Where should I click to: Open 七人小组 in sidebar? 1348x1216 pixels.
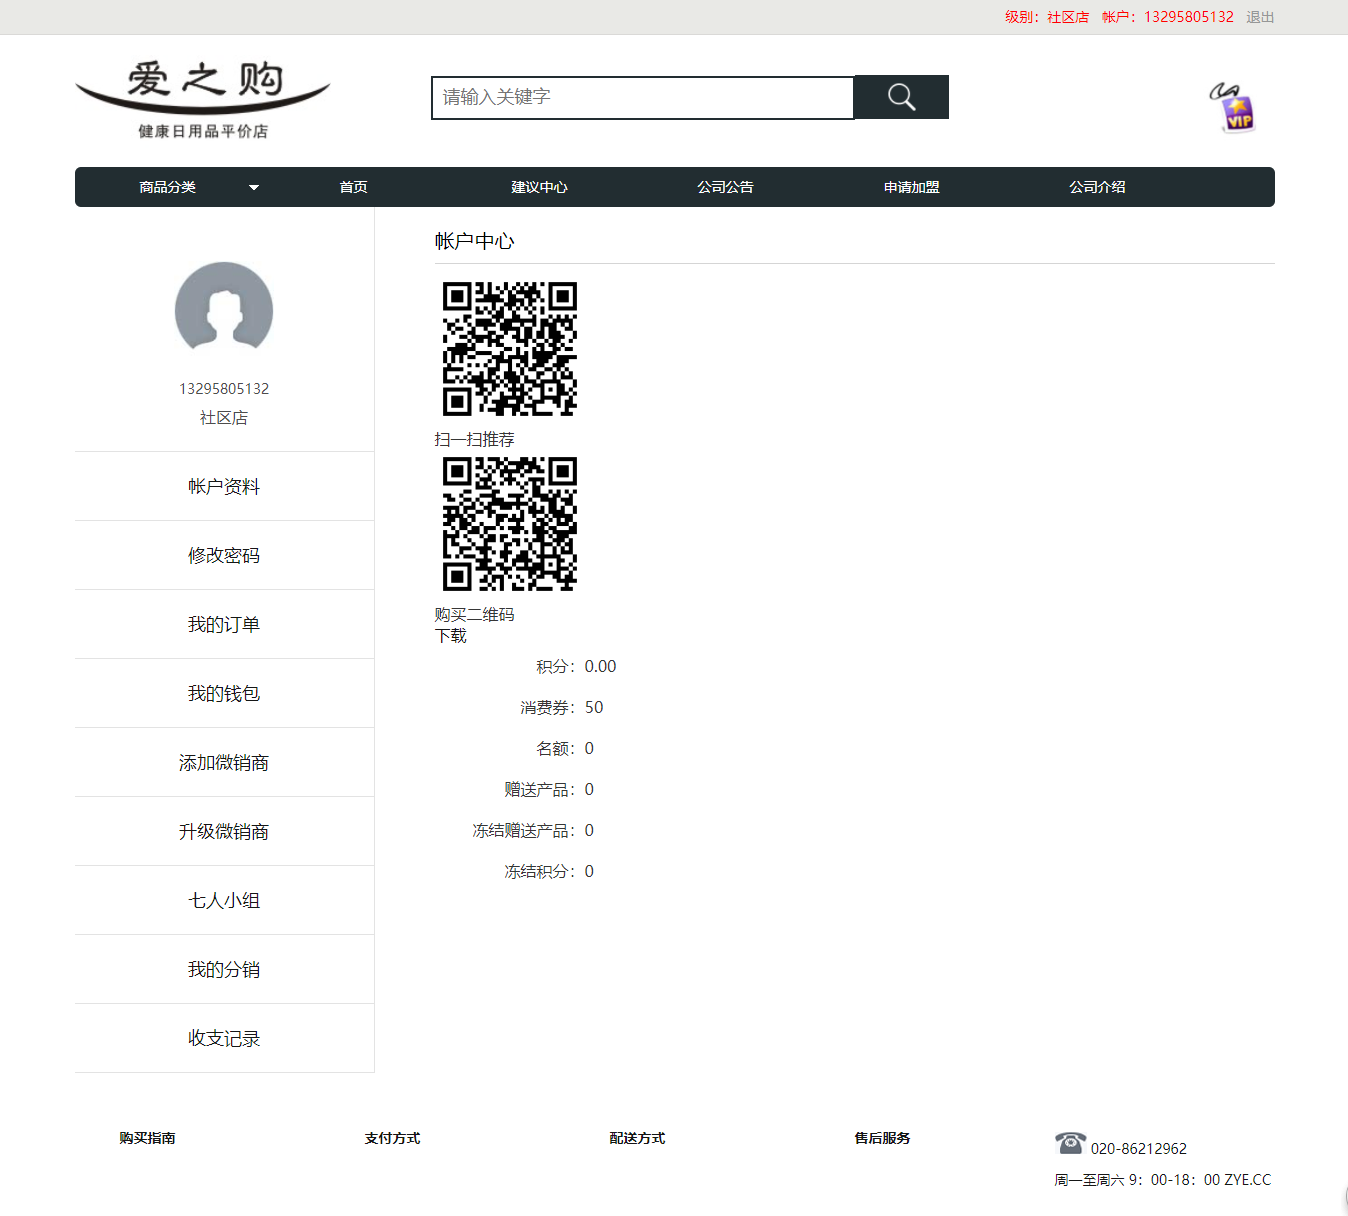click(x=224, y=900)
